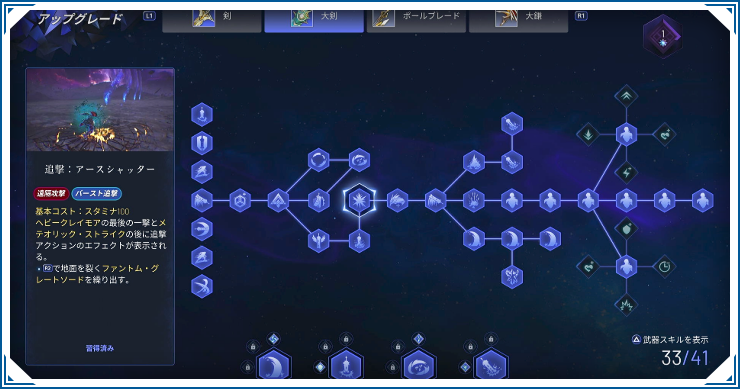The width and height of the screenshot is (740, 389).
Task: Click swirl diamond above the wave skill slot
Action: [274, 339]
